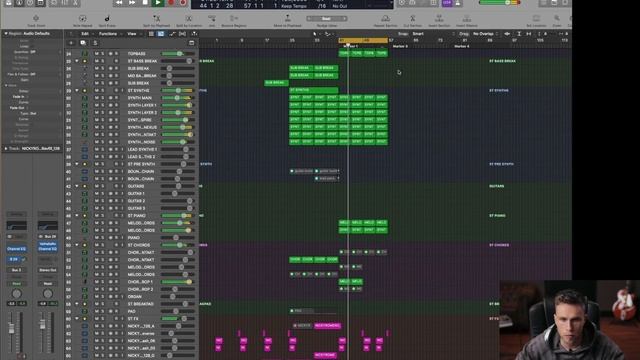Open the Functions menu in the tracks area
Viewport: 640px width, 360px height.
[108, 34]
